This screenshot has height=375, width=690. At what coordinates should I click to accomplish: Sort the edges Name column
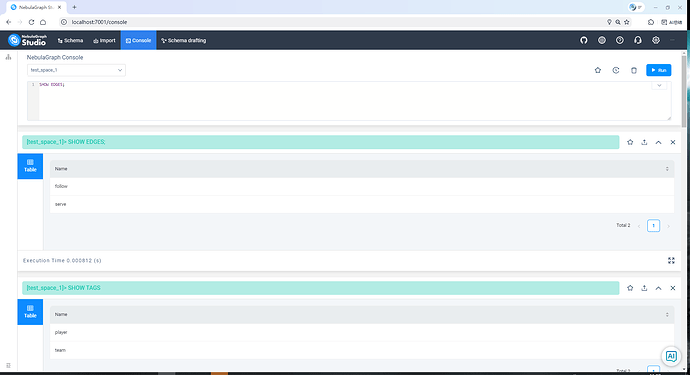[x=667, y=169]
